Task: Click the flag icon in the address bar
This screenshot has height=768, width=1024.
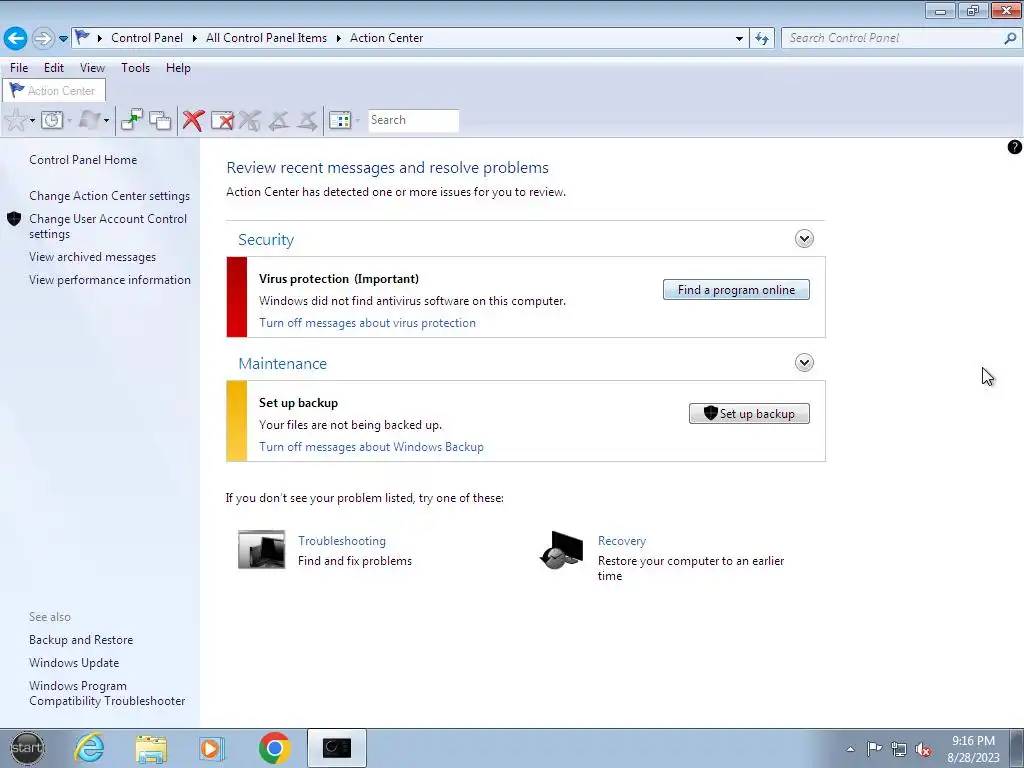Action: (82, 37)
